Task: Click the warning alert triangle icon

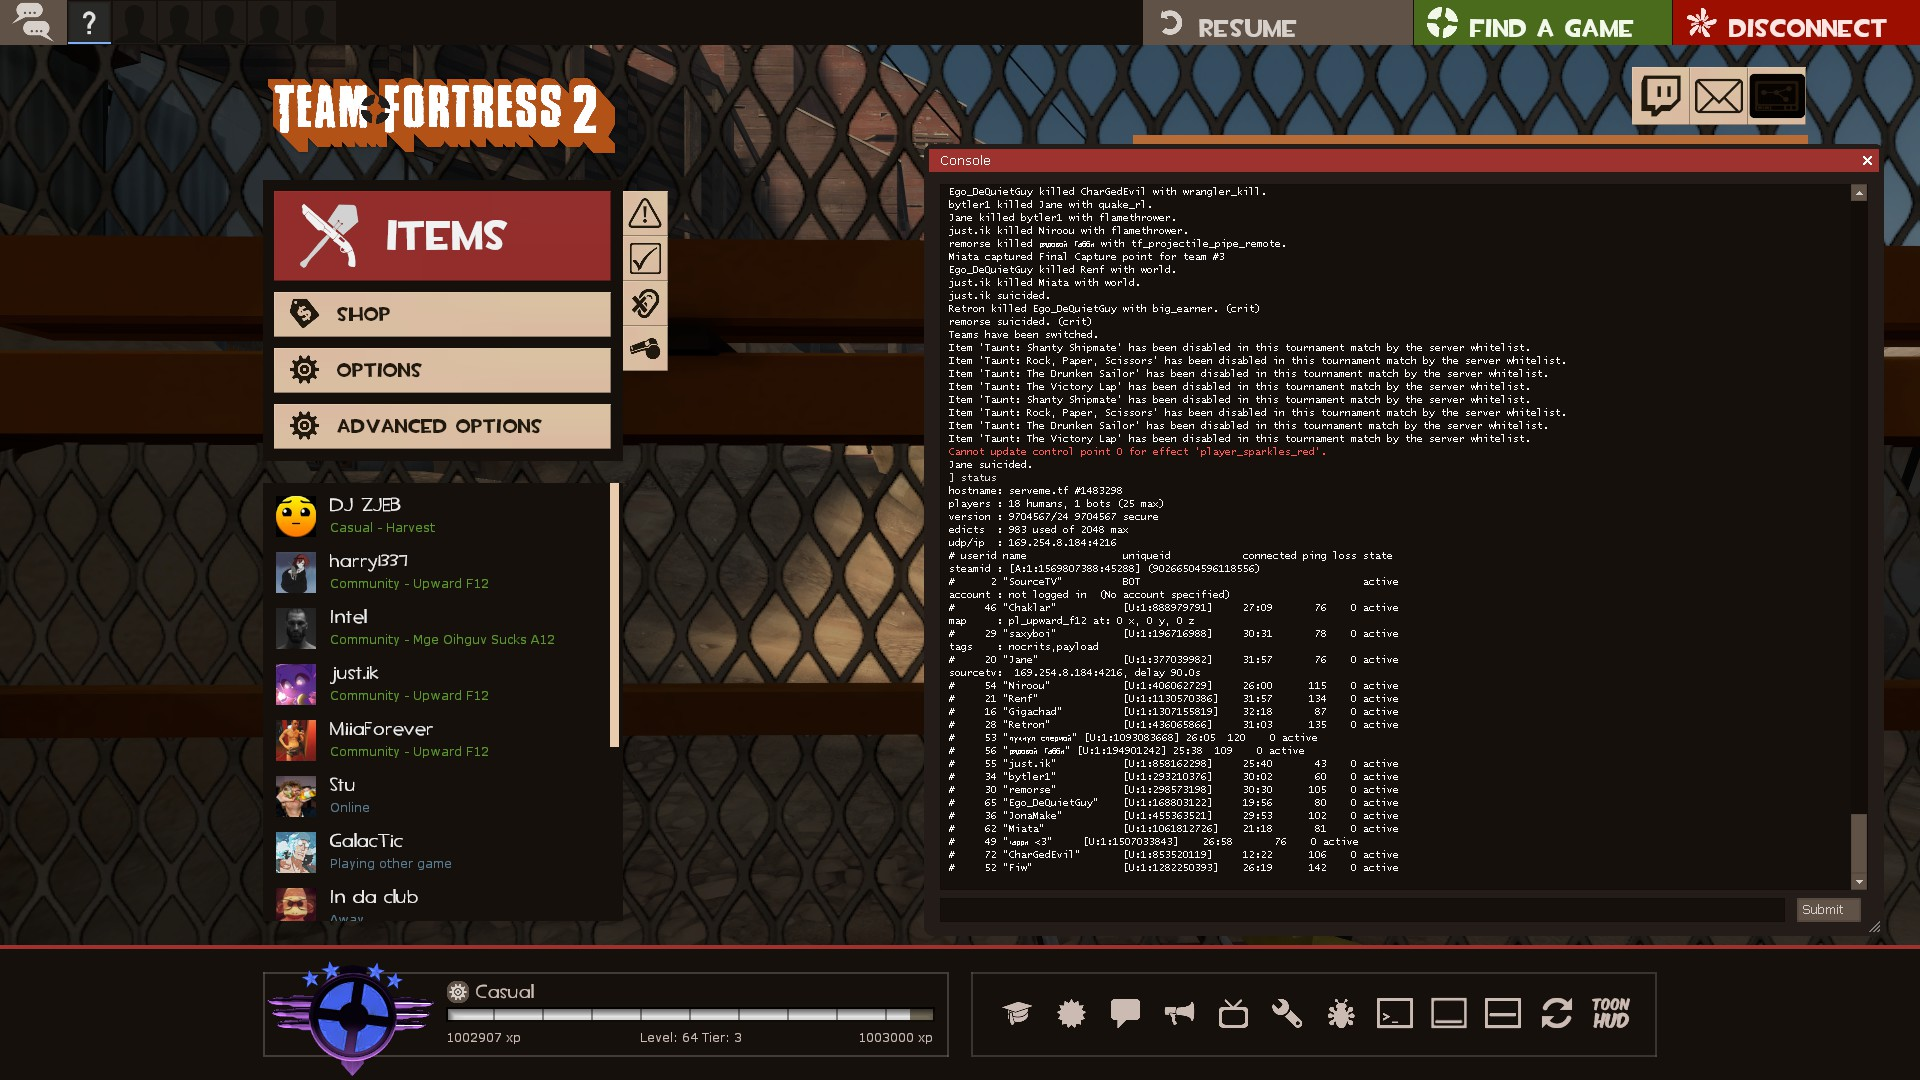Action: (x=645, y=213)
